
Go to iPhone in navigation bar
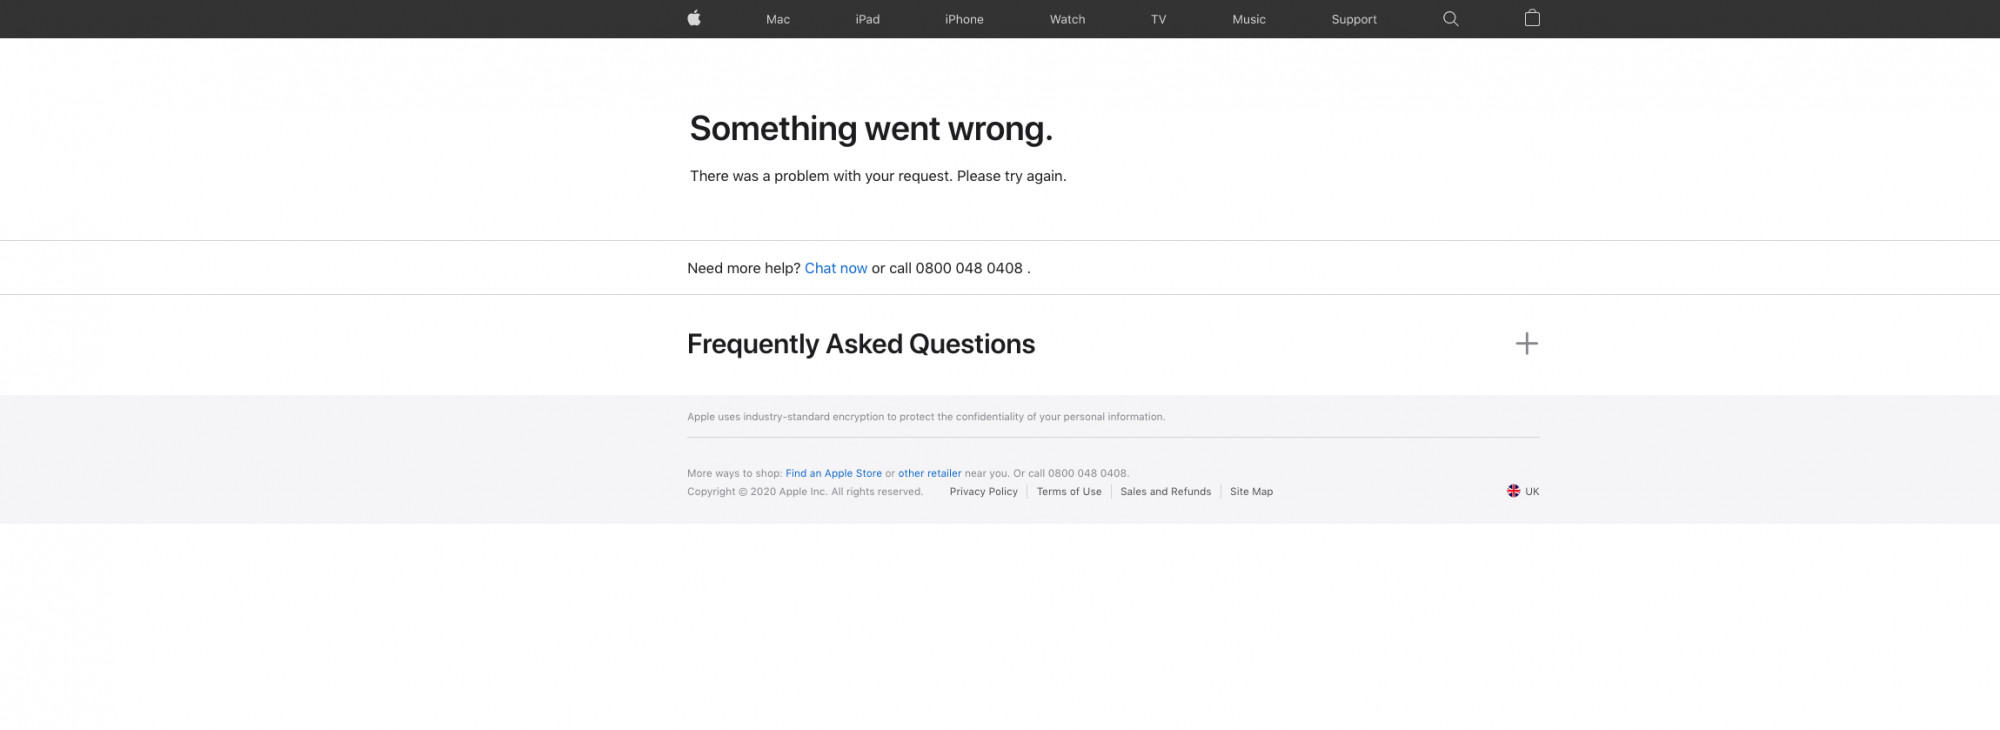(x=964, y=19)
